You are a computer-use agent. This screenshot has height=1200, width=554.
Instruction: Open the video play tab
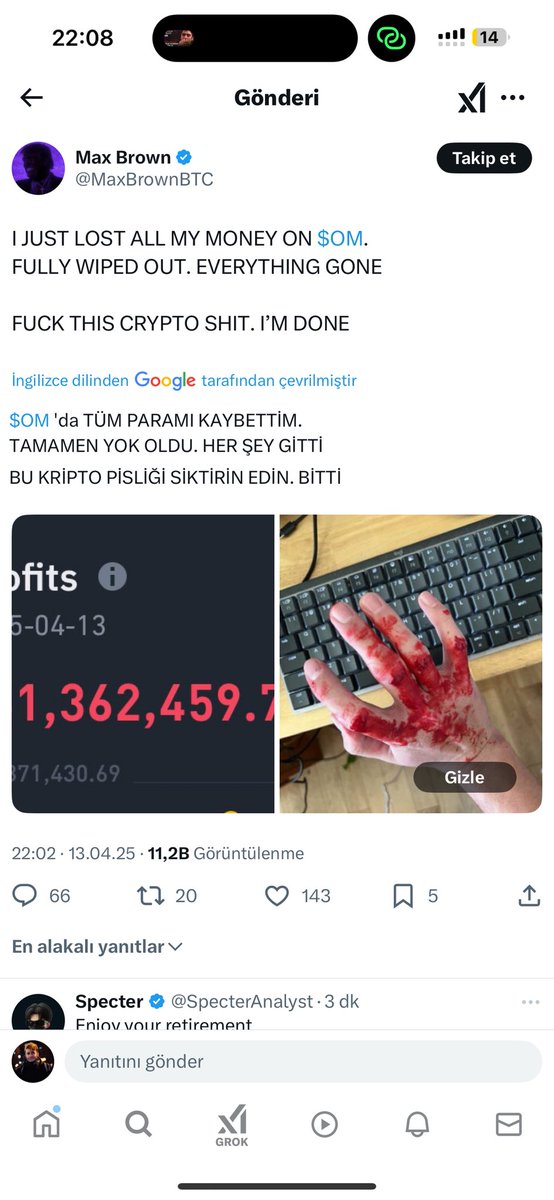pyautogui.click(x=324, y=1124)
